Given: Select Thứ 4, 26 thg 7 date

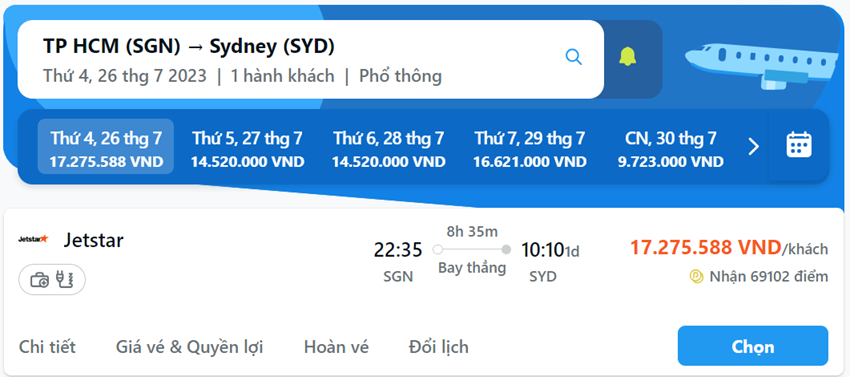Looking at the screenshot, I should click(106, 146).
